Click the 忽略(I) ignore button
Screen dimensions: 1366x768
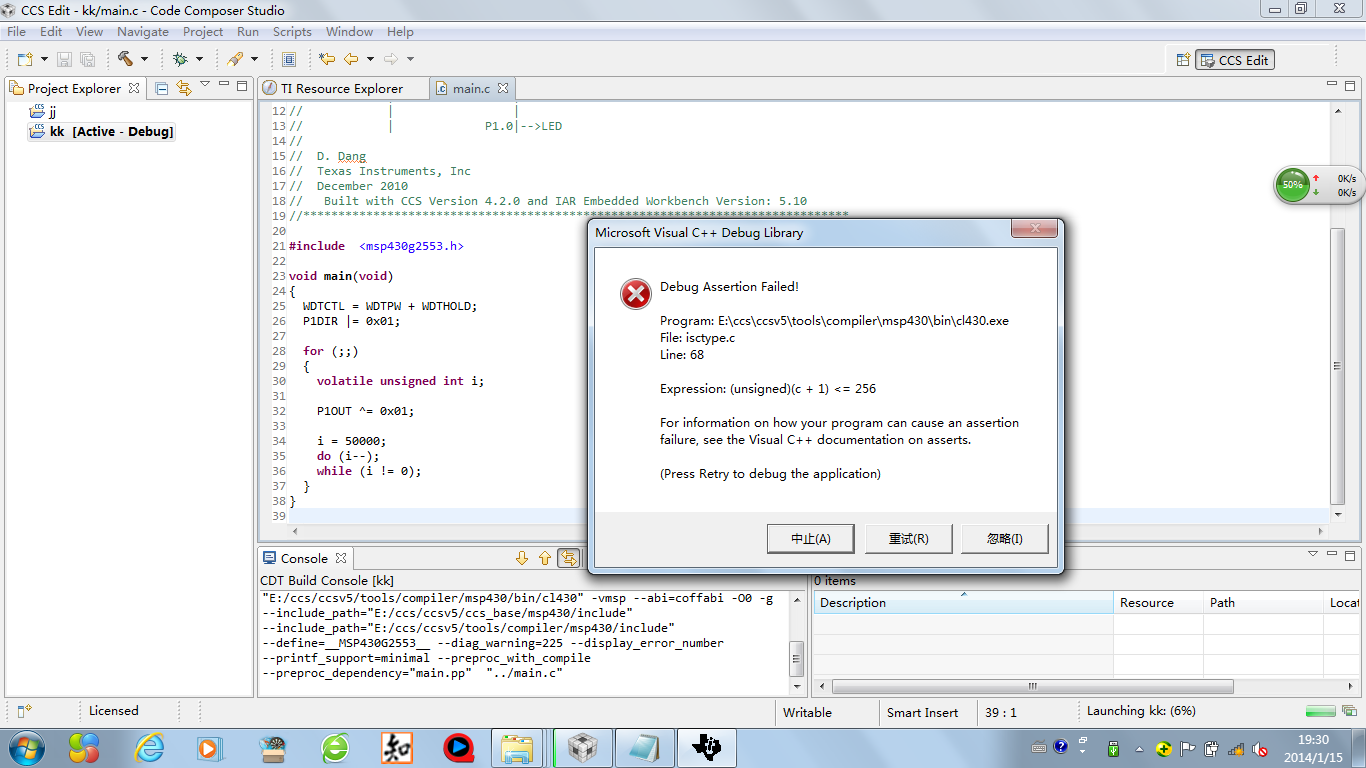(1005, 538)
